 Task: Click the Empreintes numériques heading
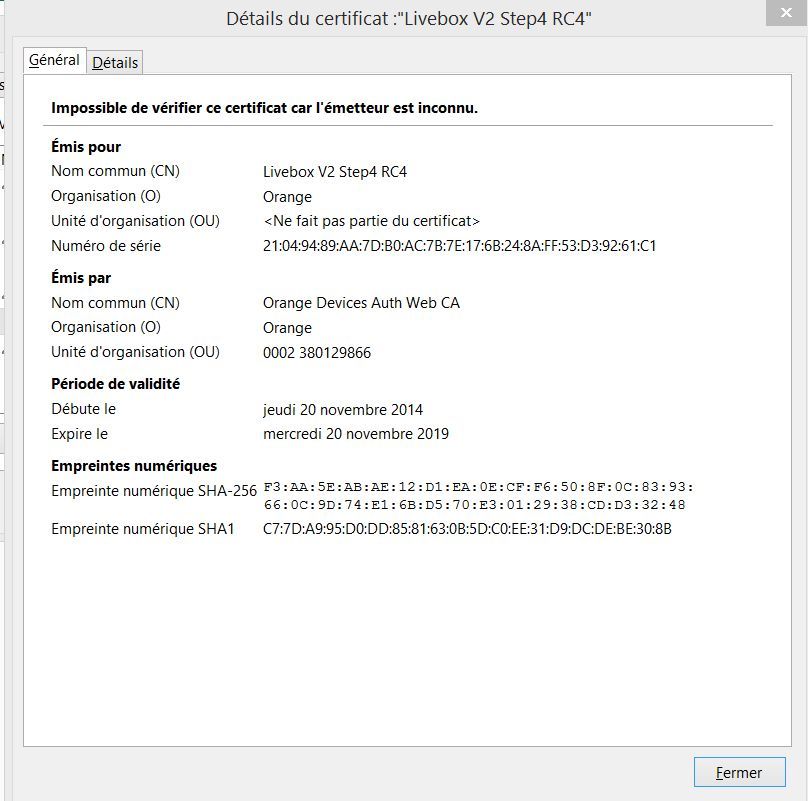pos(134,466)
